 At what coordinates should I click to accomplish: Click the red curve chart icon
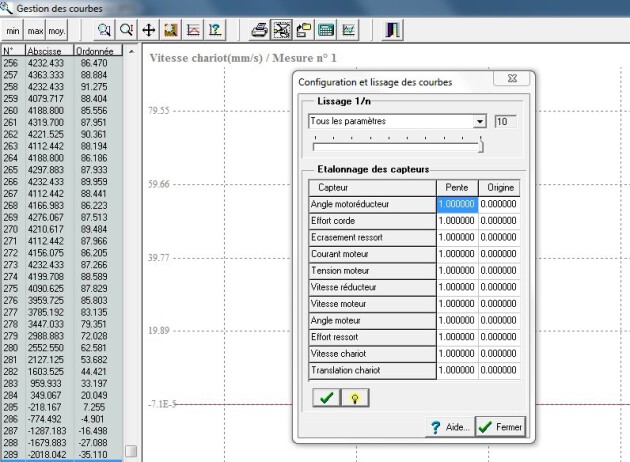click(193, 30)
